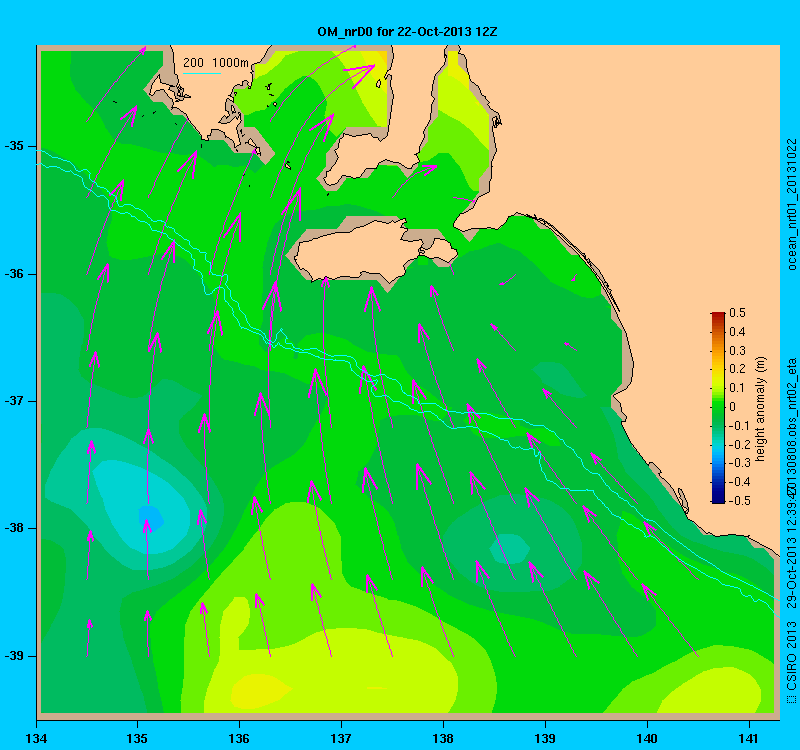Viewport: 800px width, 750px height.
Task: Click the '0.1' label on the color scale
Action: pos(737,388)
